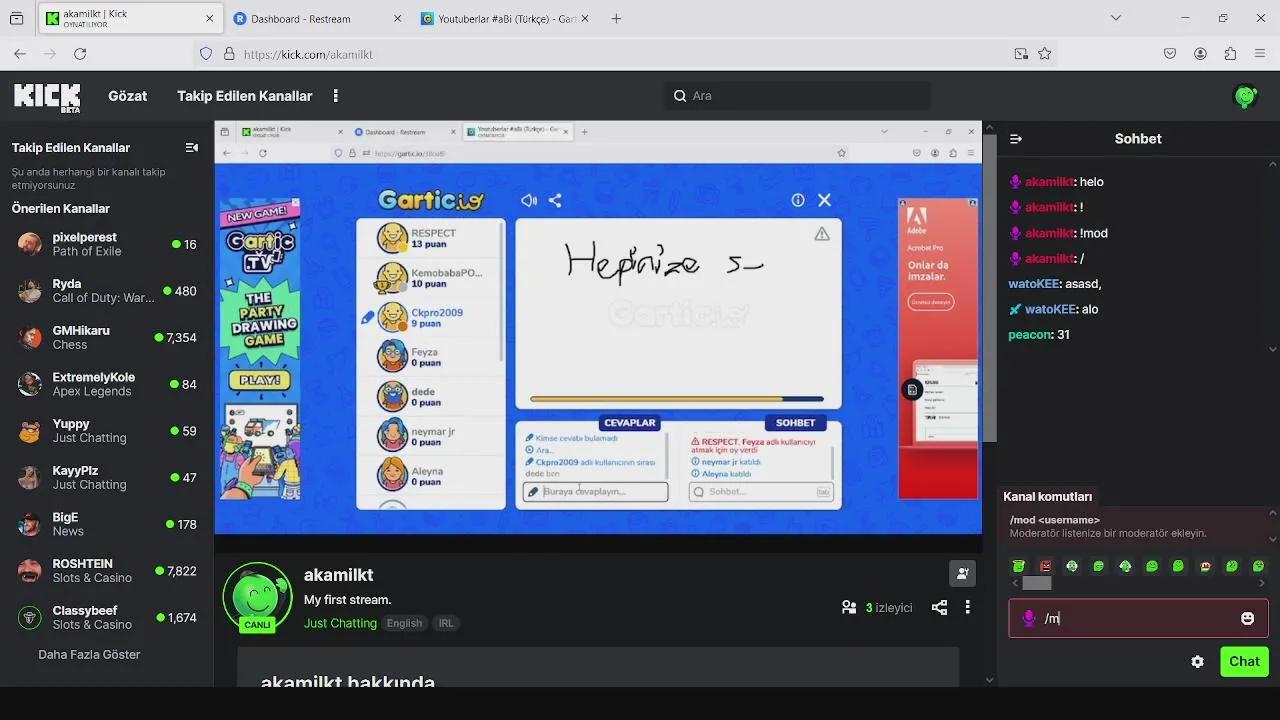Open the Pocket save icon
Screen dimensions: 1280x720
[x=1170, y=54]
